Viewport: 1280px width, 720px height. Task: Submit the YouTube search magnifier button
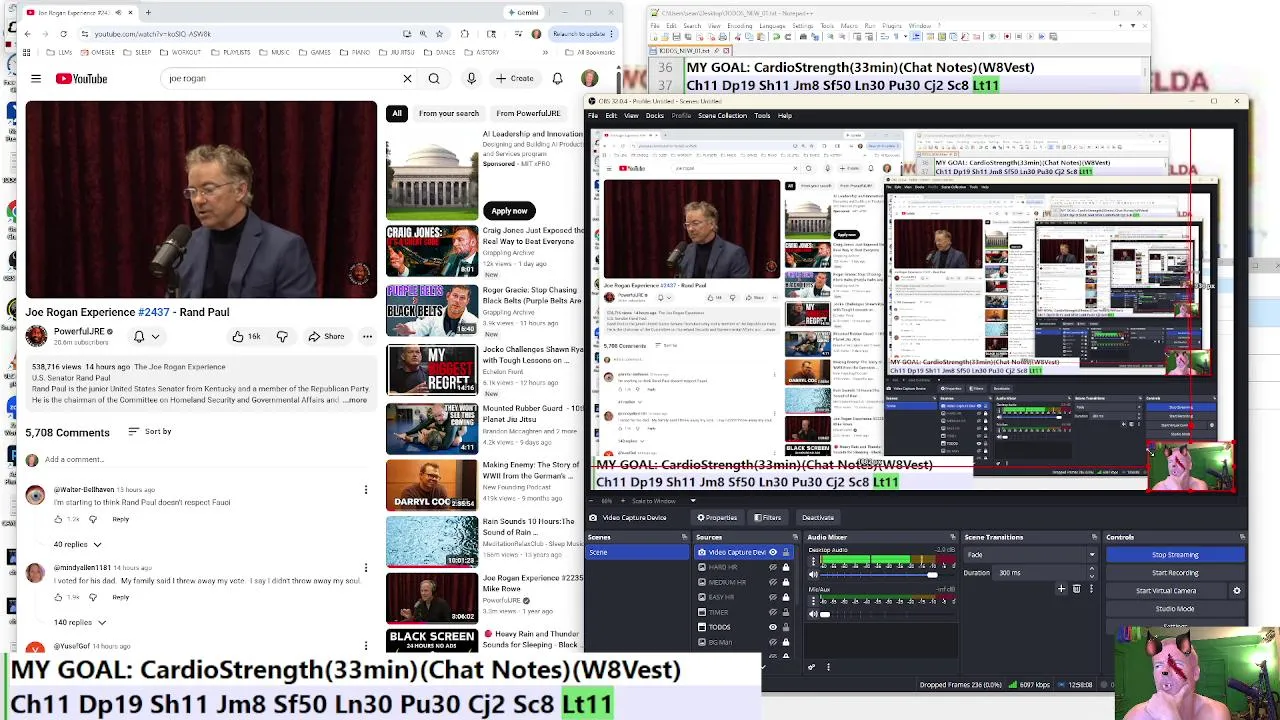click(434, 78)
